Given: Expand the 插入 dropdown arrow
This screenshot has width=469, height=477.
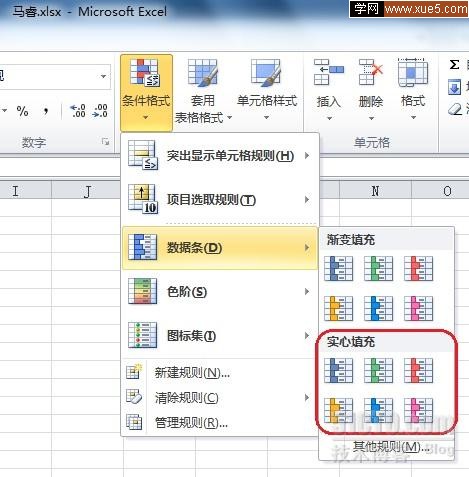Looking at the screenshot, I should (x=329, y=118).
